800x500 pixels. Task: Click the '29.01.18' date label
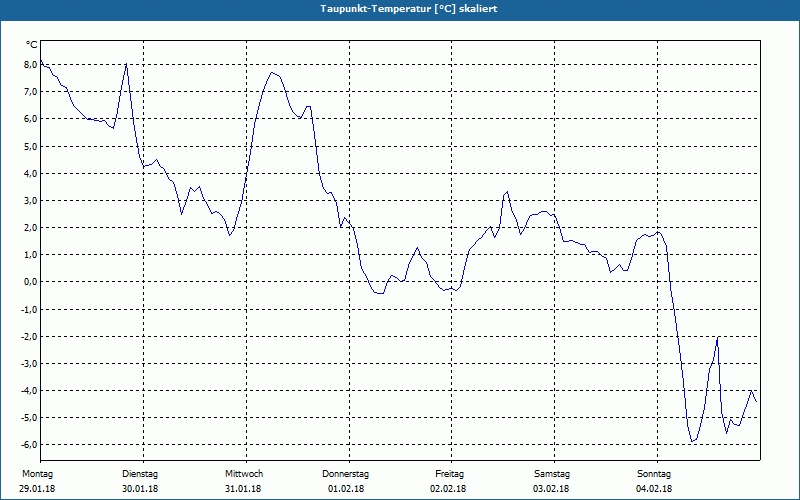click(37, 489)
